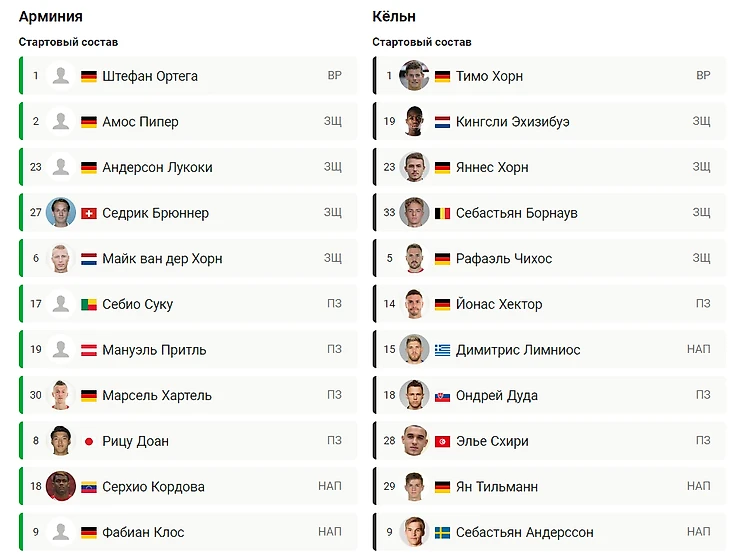Click the Belgian flag beside Себастьян Борнаув
The width and height of the screenshot is (730, 557).
click(x=442, y=213)
